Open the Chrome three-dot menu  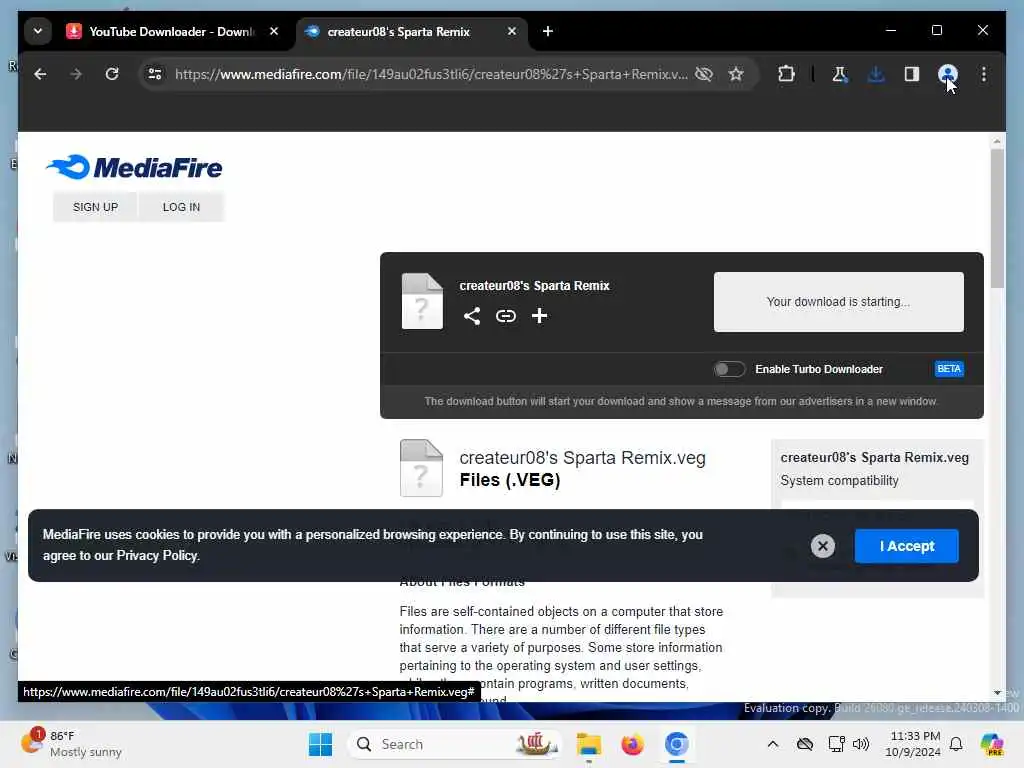pyautogui.click(x=984, y=74)
